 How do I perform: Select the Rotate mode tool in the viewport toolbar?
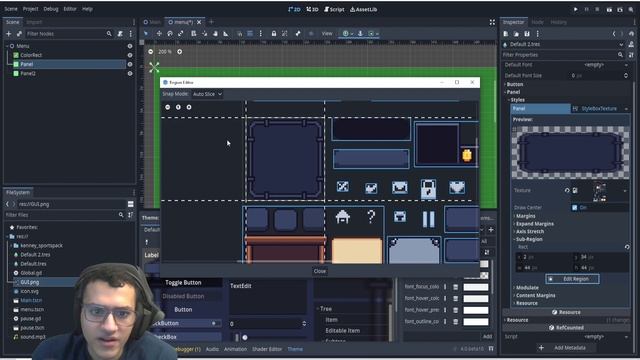tap(170, 33)
